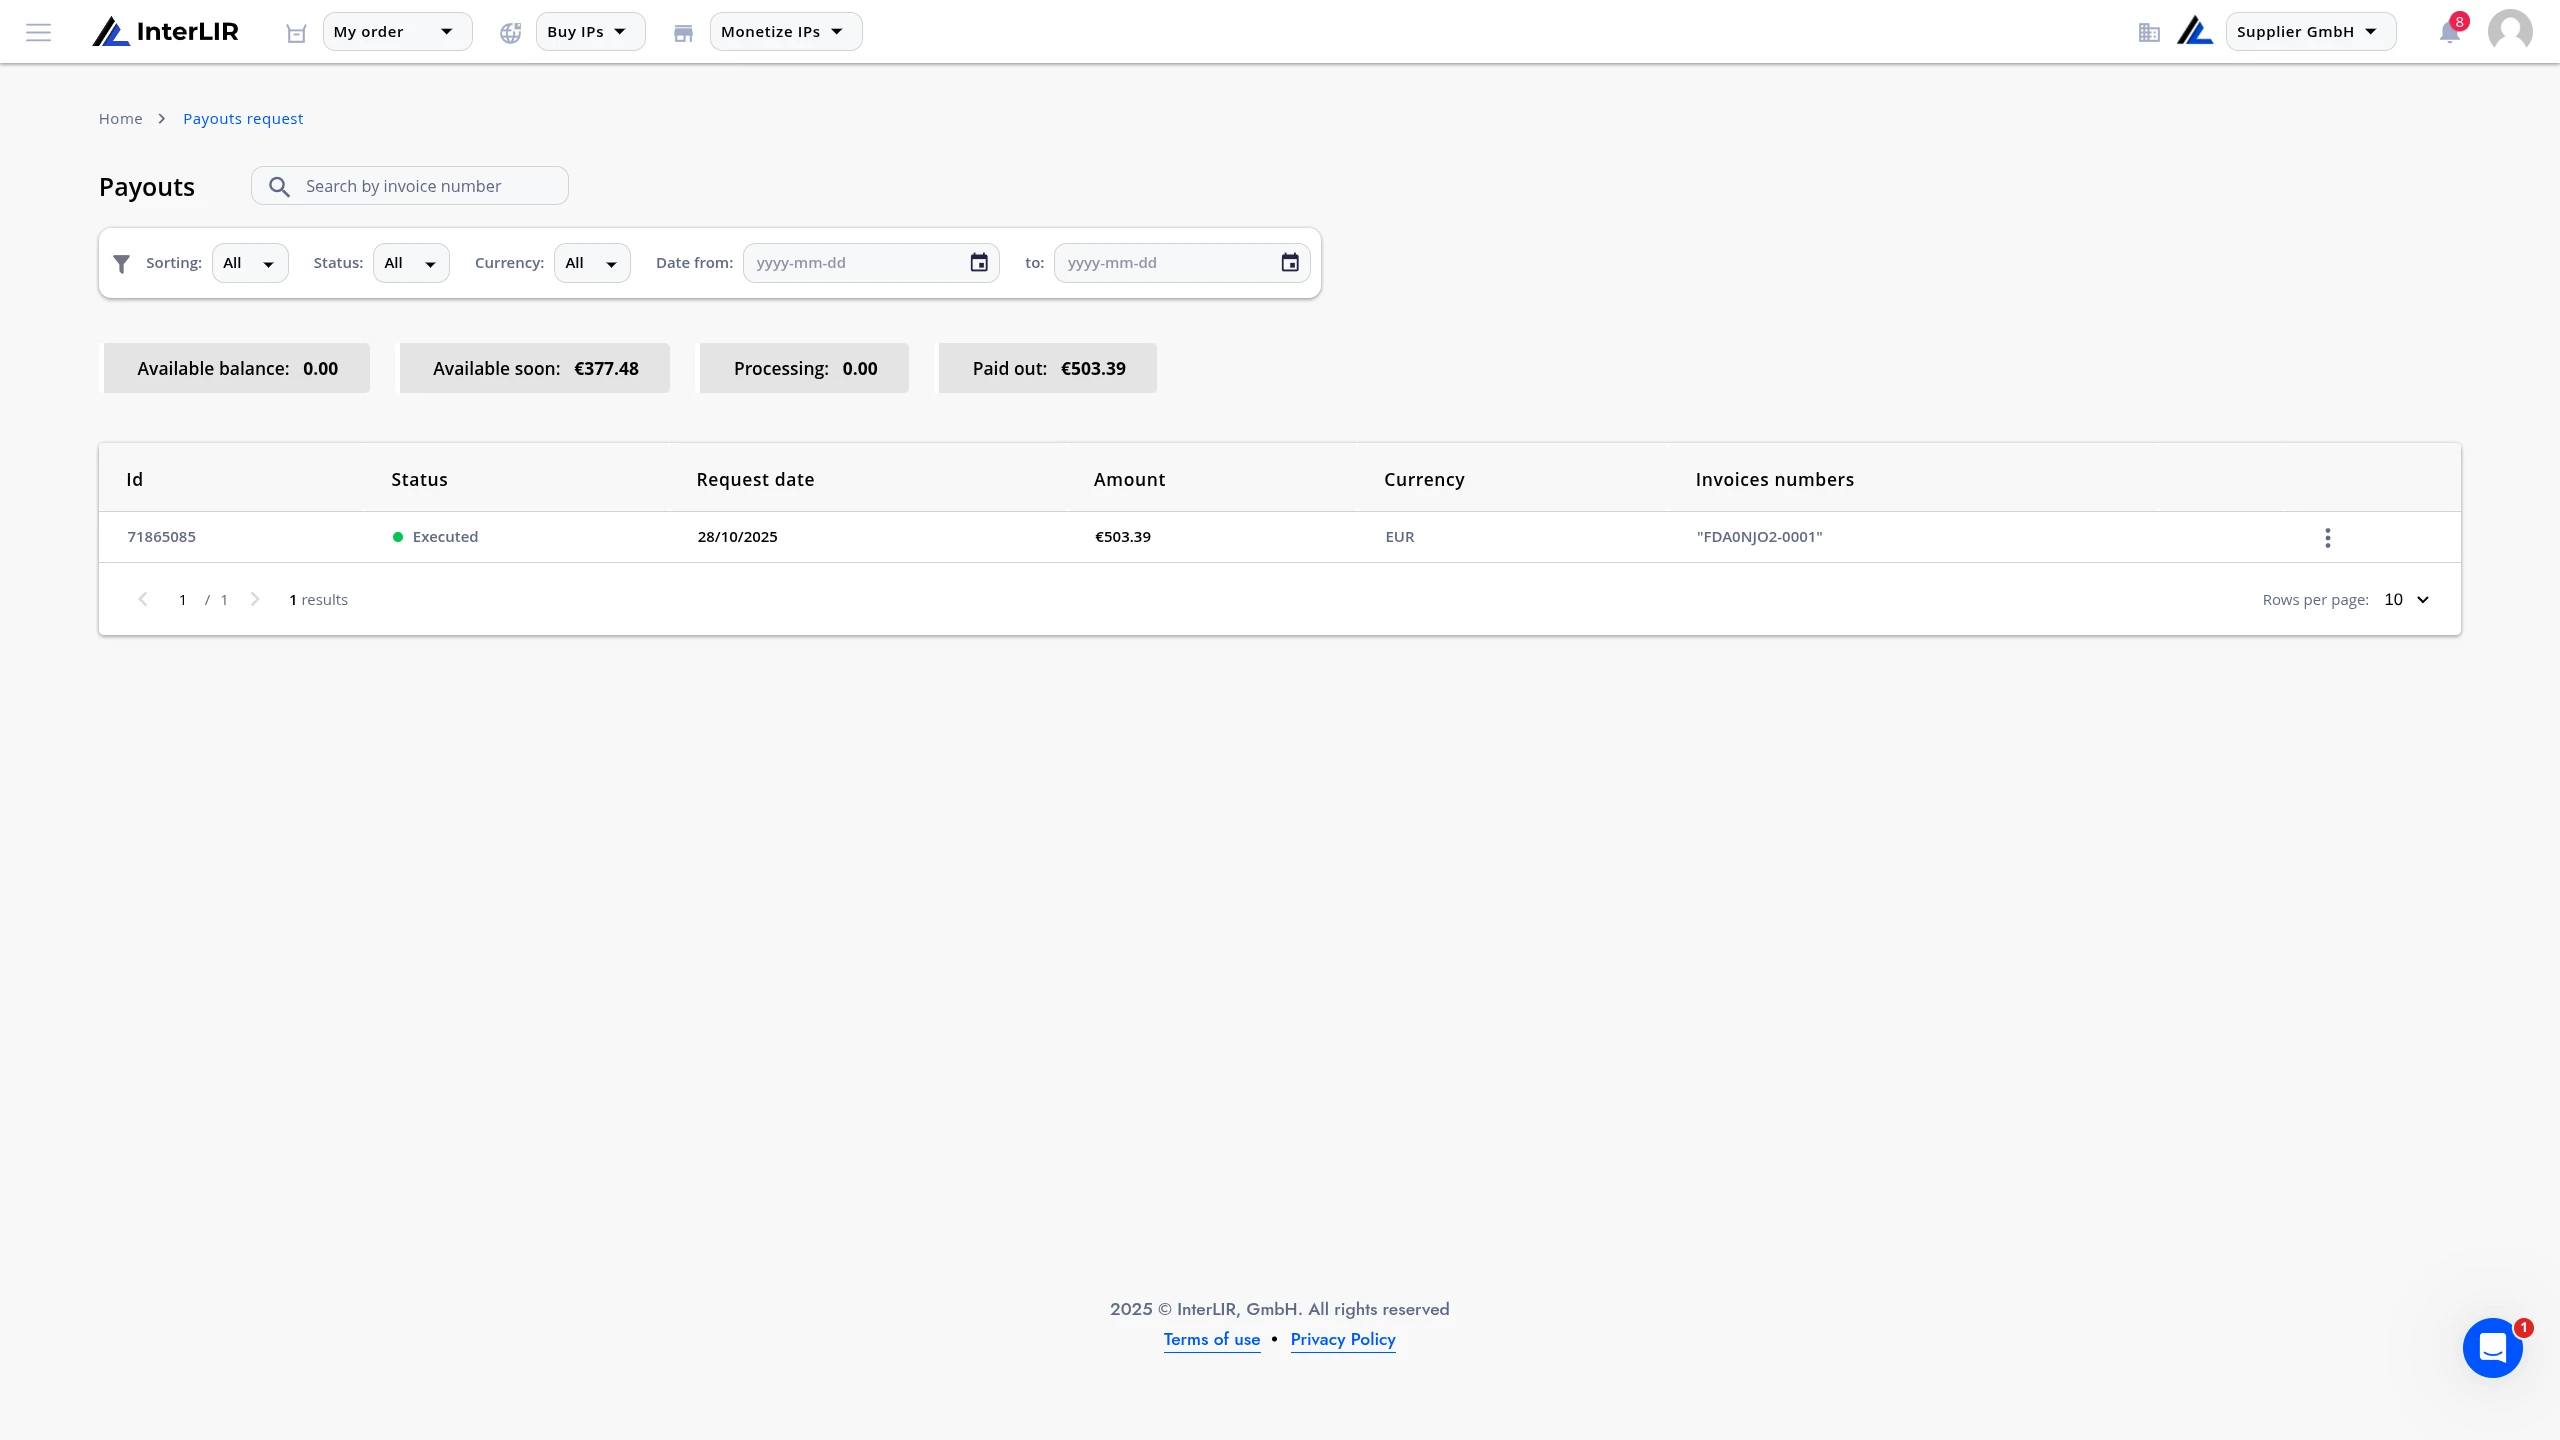Open the notifications bell
Image resolution: width=2560 pixels, height=1440 pixels.
2450,33
